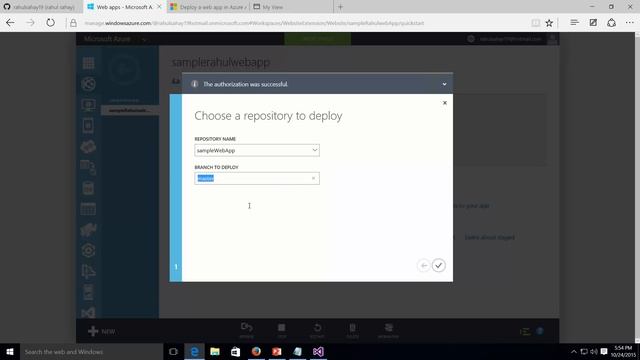This screenshot has height=360, width=640.
Task: Add page to favorites with star
Action: 549,23
